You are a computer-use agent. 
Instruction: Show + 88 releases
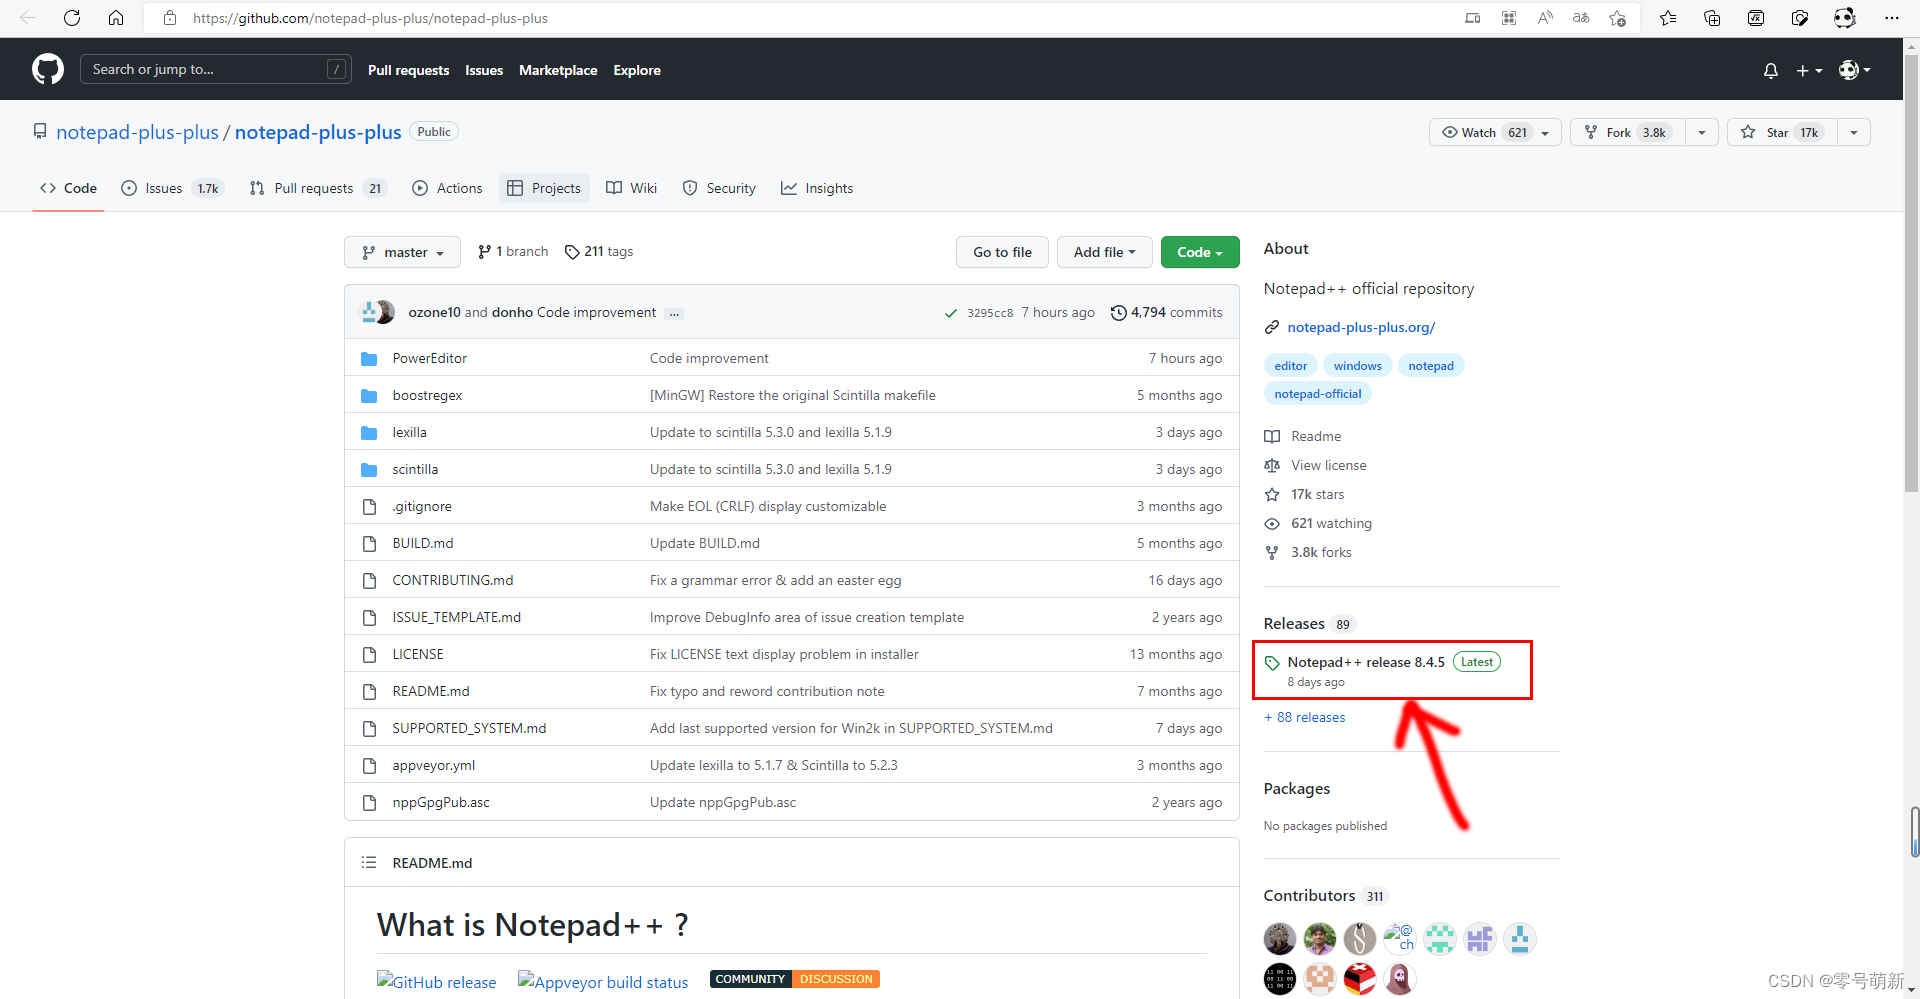click(1305, 717)
